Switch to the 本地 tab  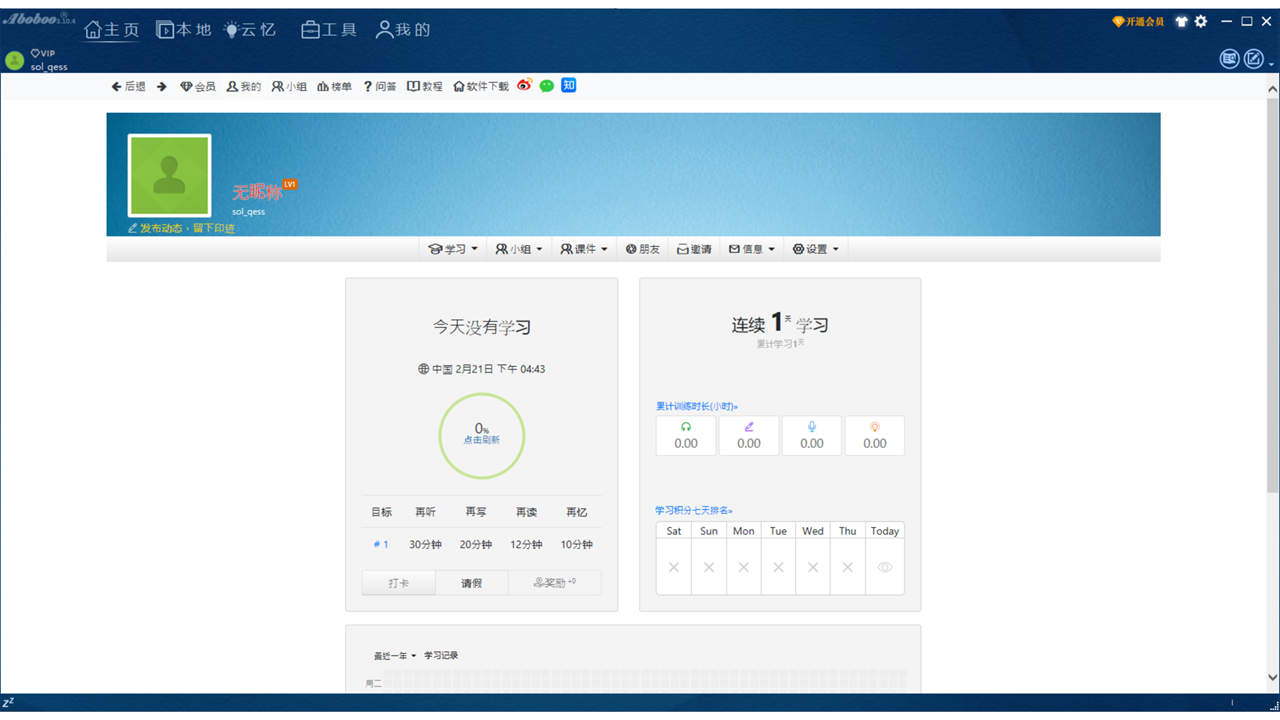click(184, 30)
